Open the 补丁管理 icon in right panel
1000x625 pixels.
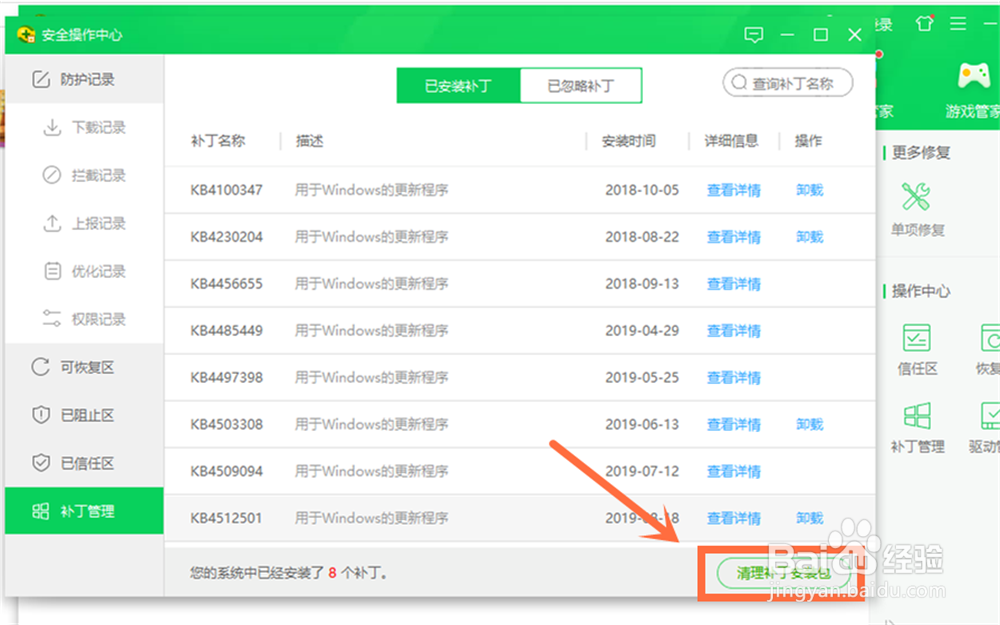coord(917,417)
